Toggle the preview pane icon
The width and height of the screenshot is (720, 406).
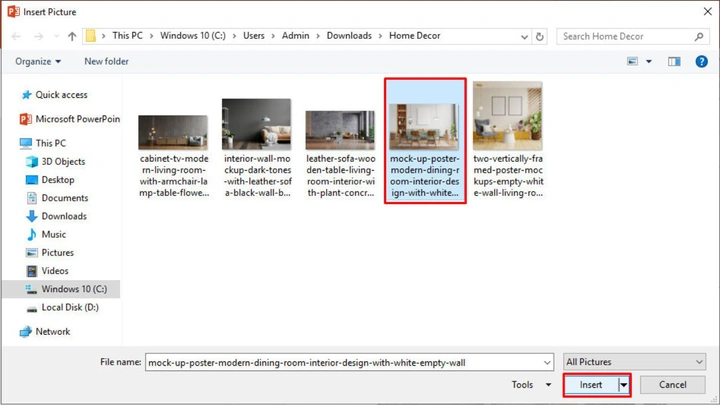tap(674, 62)
